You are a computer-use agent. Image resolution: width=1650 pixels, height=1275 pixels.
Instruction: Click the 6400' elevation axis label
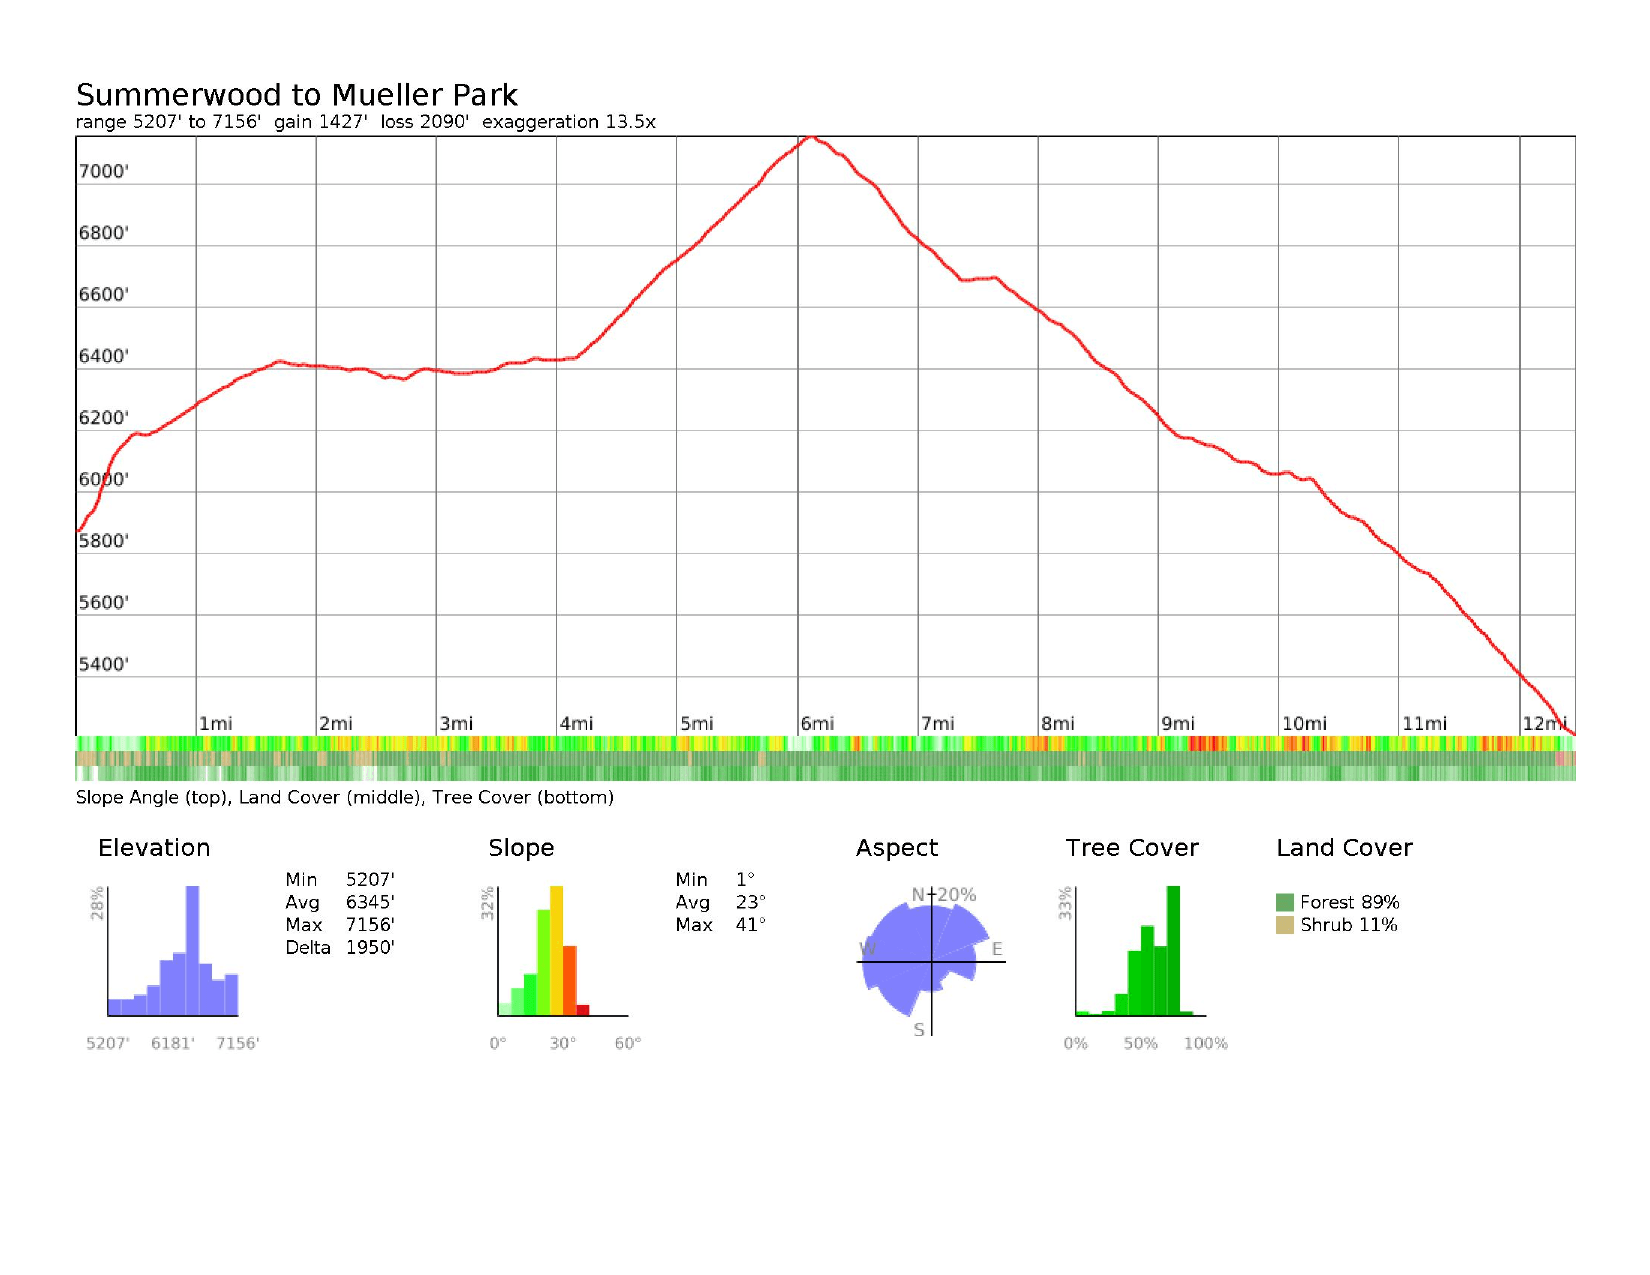pyautogui.click(x=104, y=356)
